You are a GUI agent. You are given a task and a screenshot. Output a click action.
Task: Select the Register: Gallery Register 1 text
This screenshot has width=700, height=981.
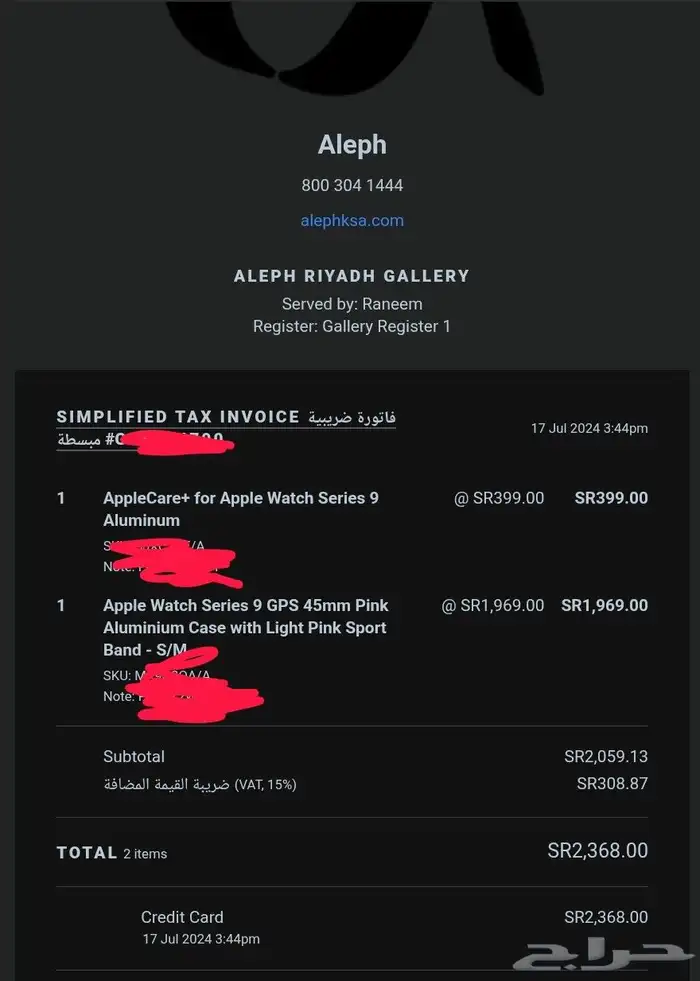point(352,326)
